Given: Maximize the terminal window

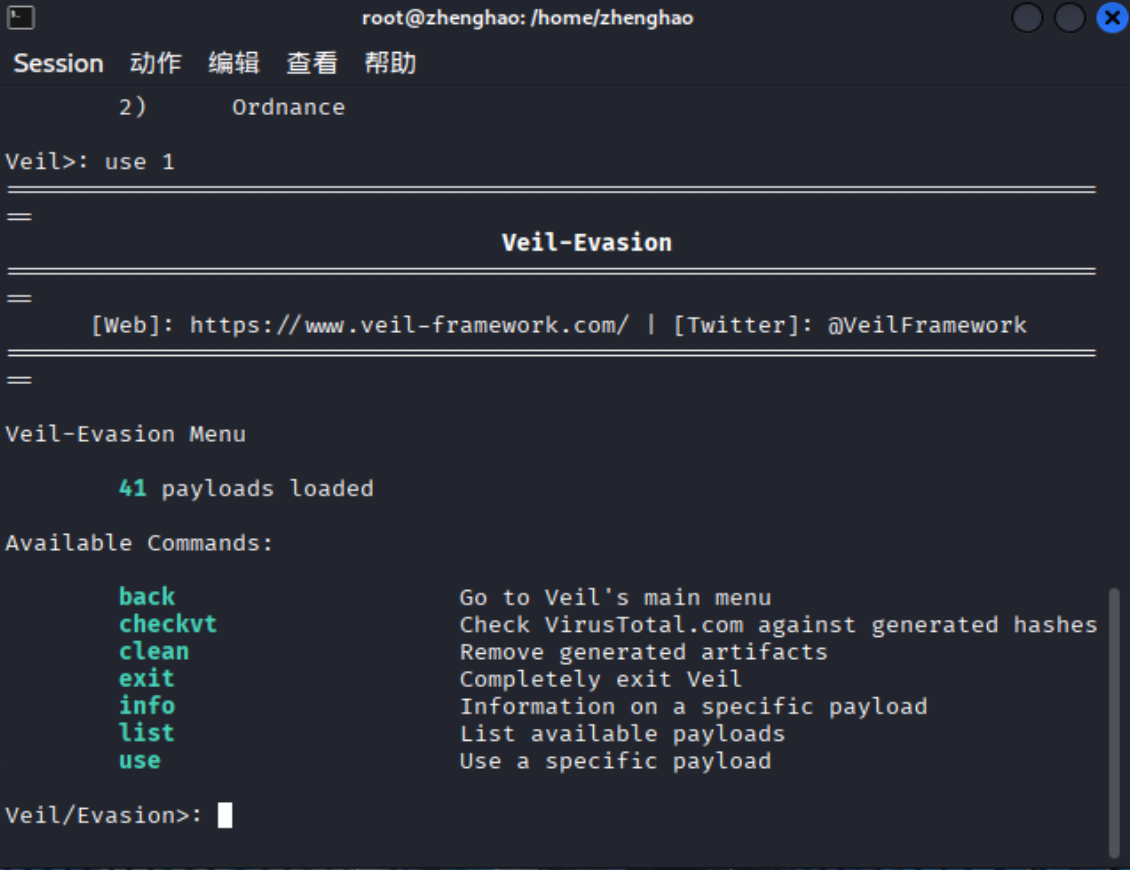Looking at the screenshot, I should pos(1069,18).
